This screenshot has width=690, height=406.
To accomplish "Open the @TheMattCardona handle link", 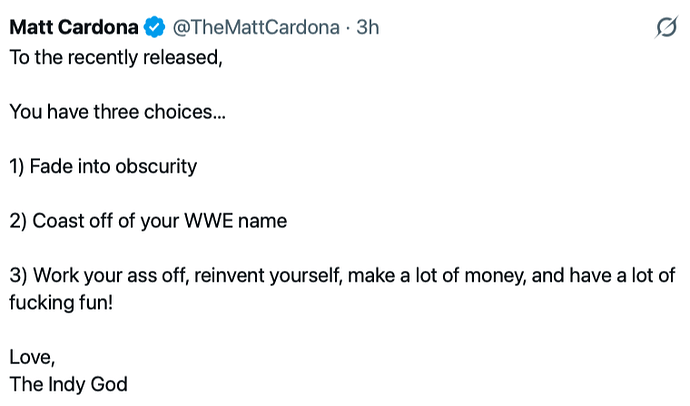I will (x=256, y=27).
